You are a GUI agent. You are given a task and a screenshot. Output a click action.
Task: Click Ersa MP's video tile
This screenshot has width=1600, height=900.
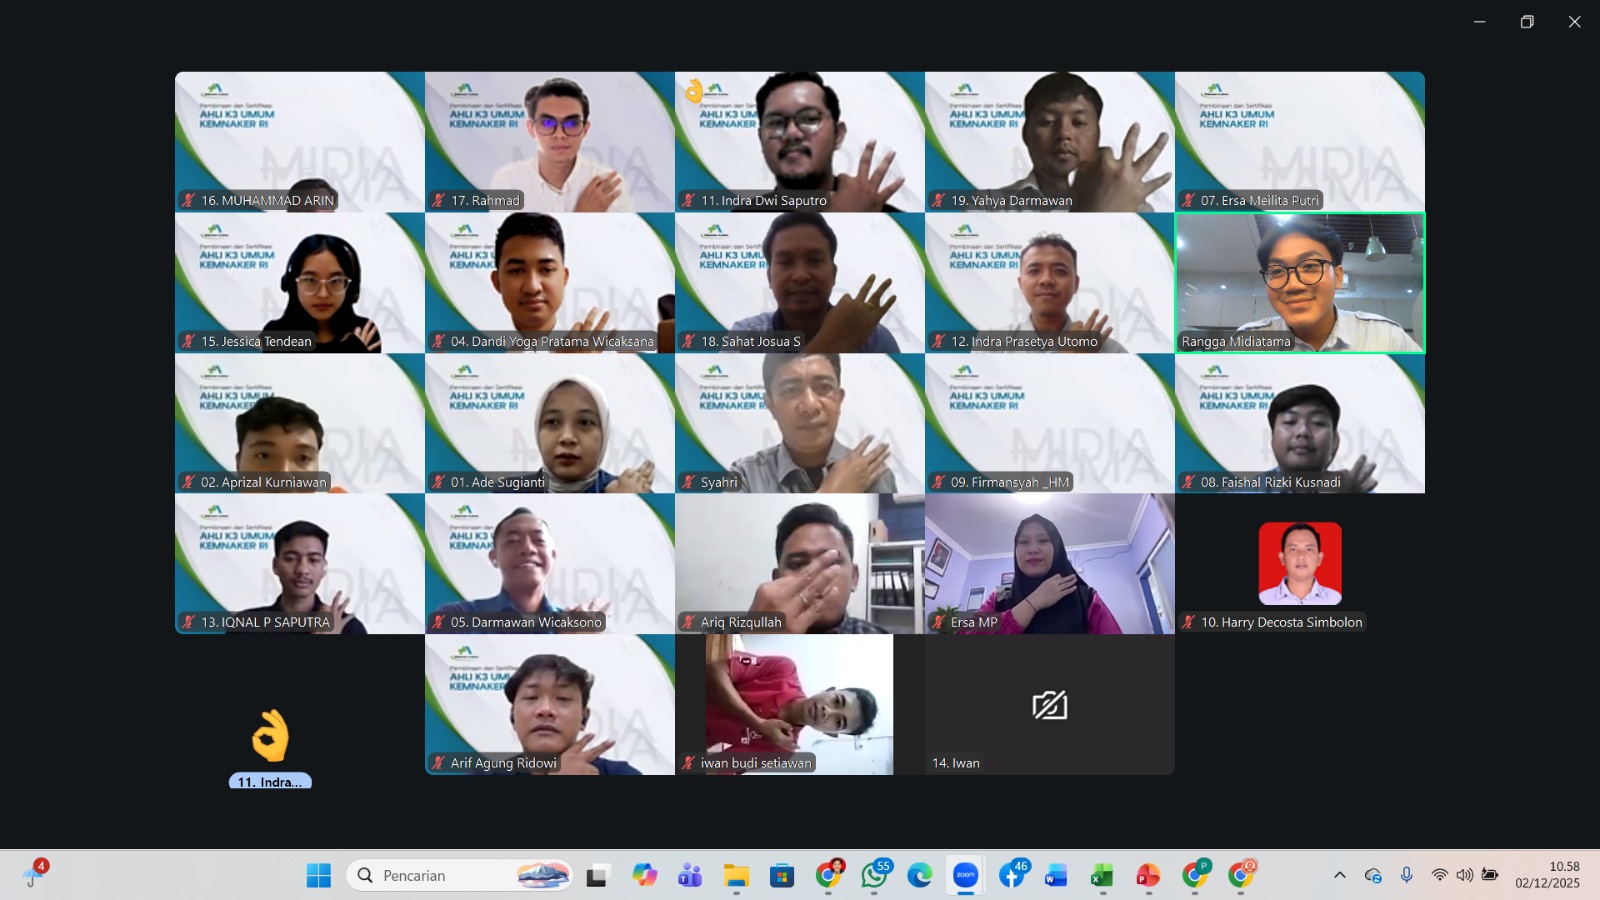pyautogui.click(x=1049, y=563)
